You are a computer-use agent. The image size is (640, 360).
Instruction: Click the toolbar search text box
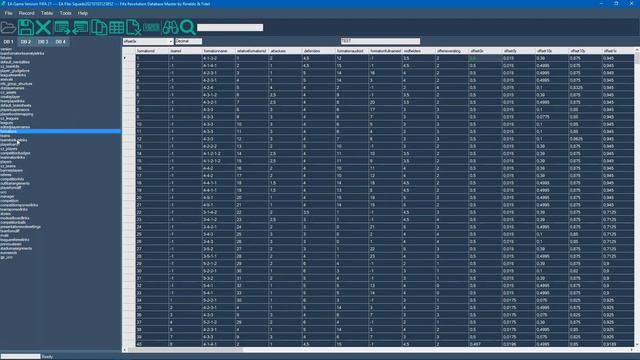click(230, 27)
